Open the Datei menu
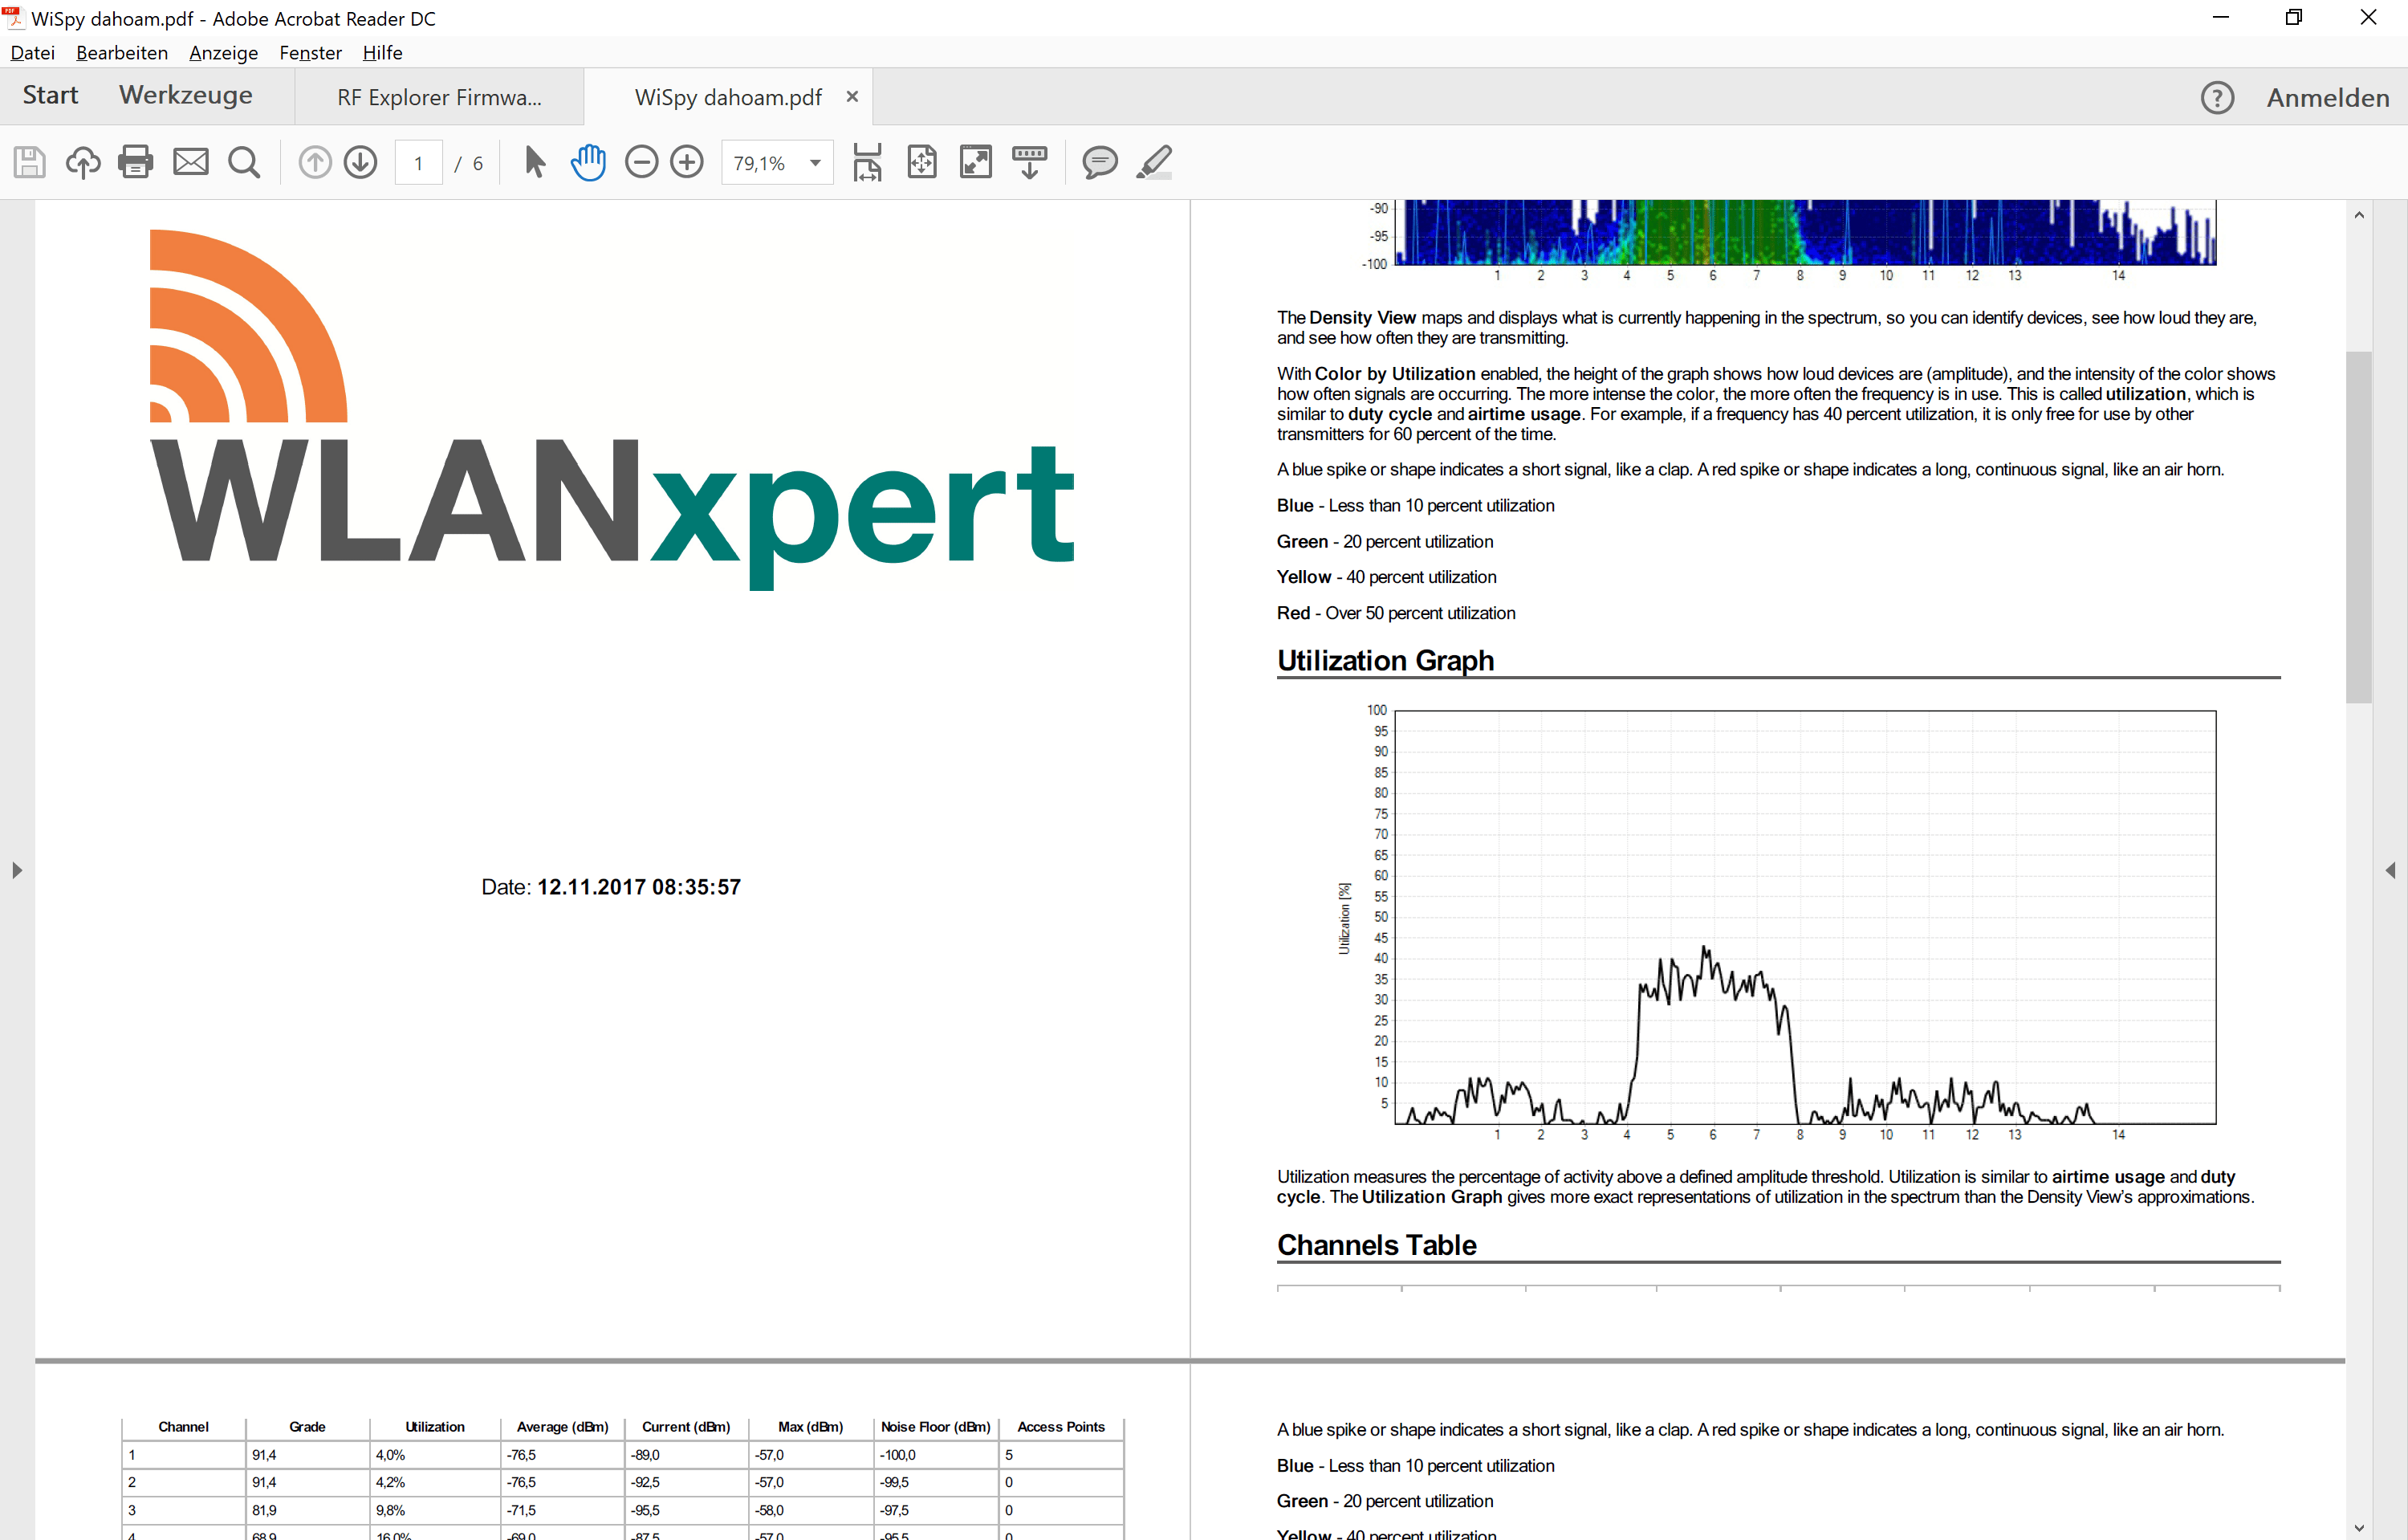The width and height of the screenshot is (2408, 1540). (33, 53)
